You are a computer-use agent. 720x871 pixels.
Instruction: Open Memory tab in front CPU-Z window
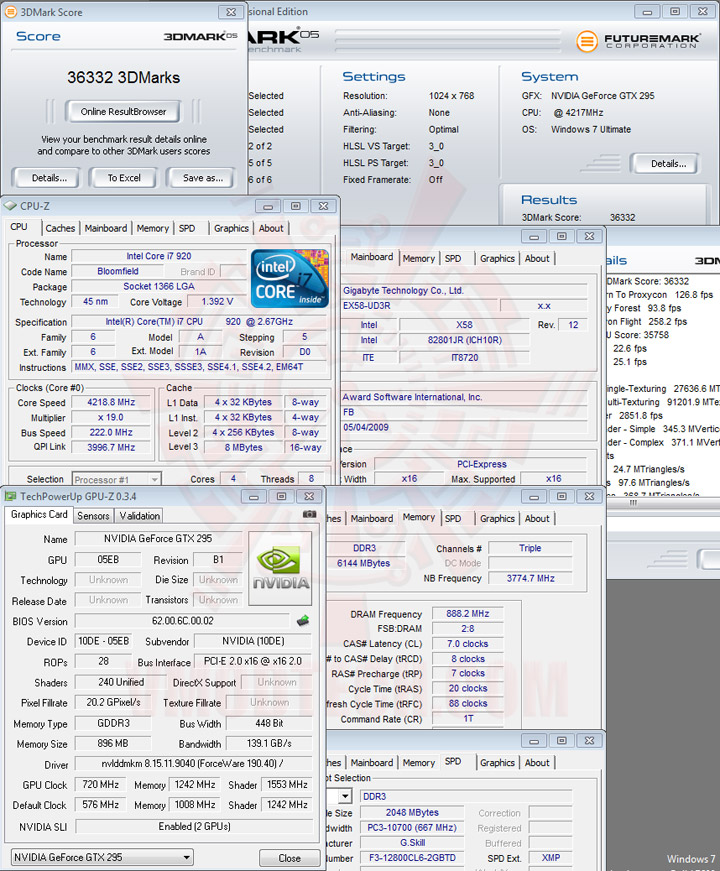(152, 228)
